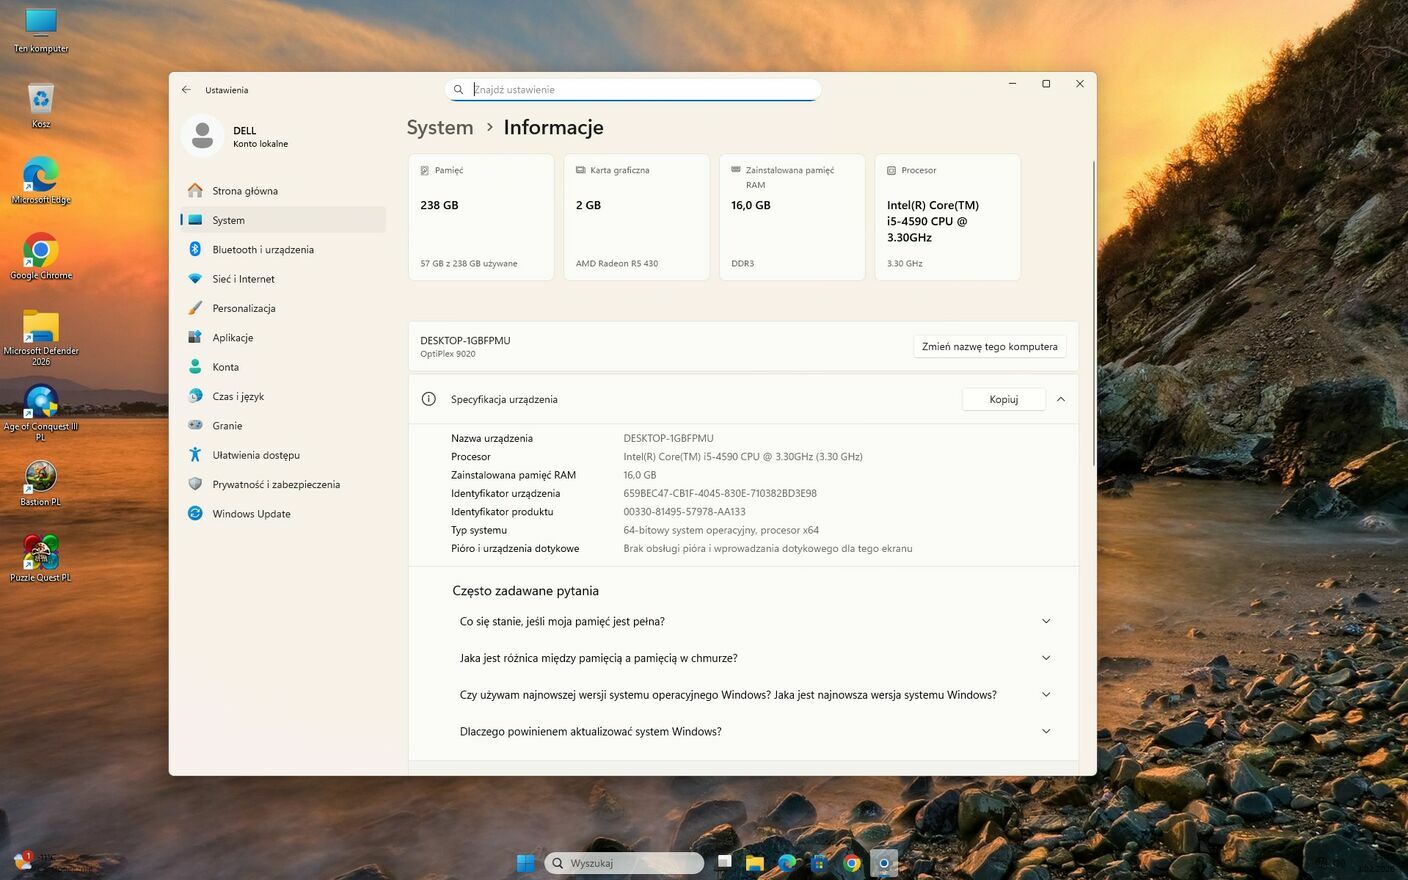Open Bluetooth i urządzenia settings
This screenshot has height=880, width=1408.
pyautogui.click(x=262, y=250)
